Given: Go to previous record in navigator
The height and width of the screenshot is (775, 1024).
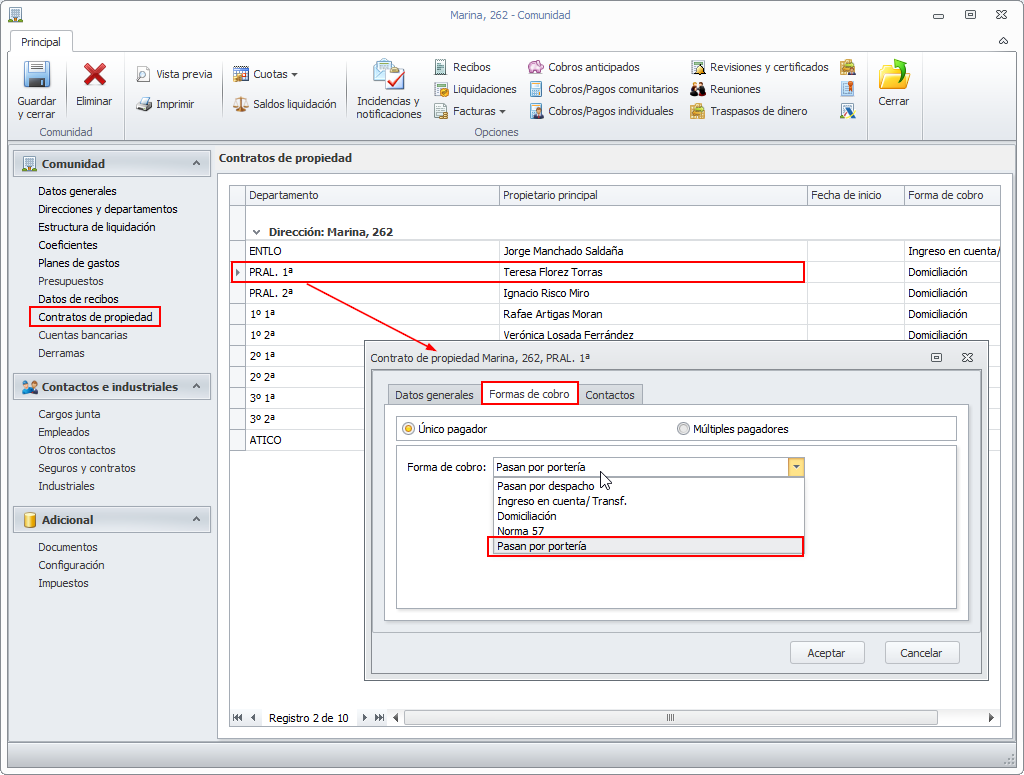Looking at the screenshot, I should click(x=253, y=718).
